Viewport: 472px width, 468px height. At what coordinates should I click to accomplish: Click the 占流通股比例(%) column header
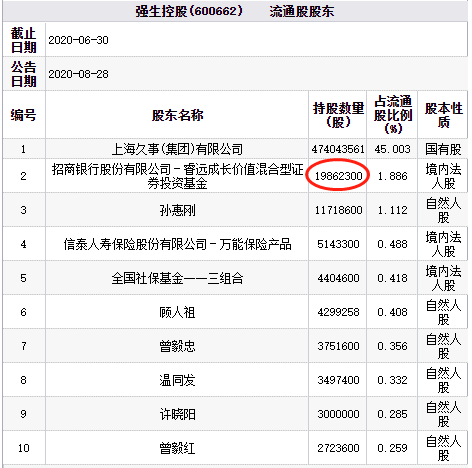(x=392, y=115)
